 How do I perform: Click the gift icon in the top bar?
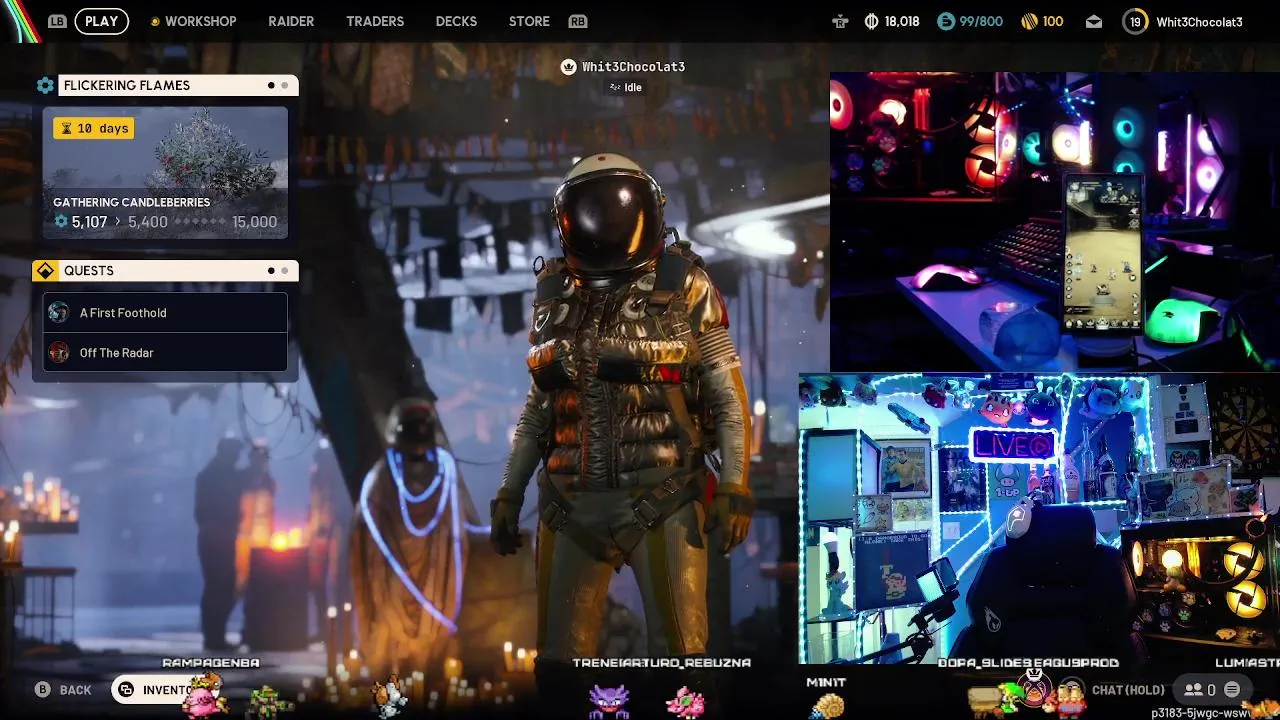(x=840, y=21)
